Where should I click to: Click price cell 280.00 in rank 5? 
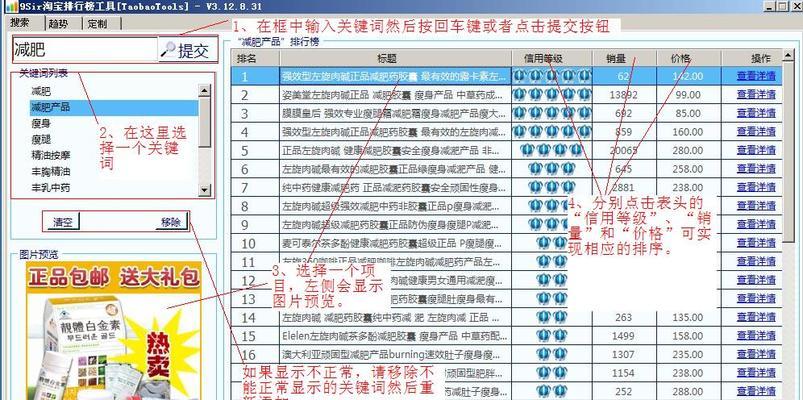(688, 150)
